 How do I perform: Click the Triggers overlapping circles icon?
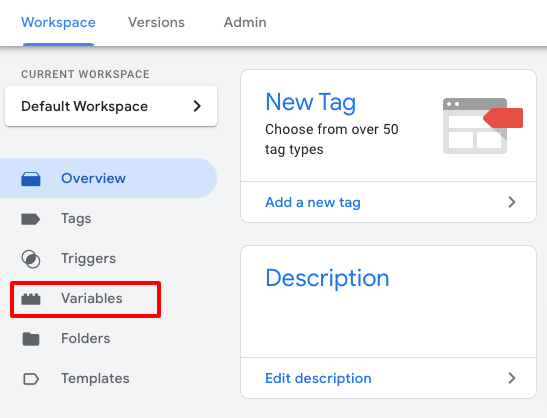31,259
